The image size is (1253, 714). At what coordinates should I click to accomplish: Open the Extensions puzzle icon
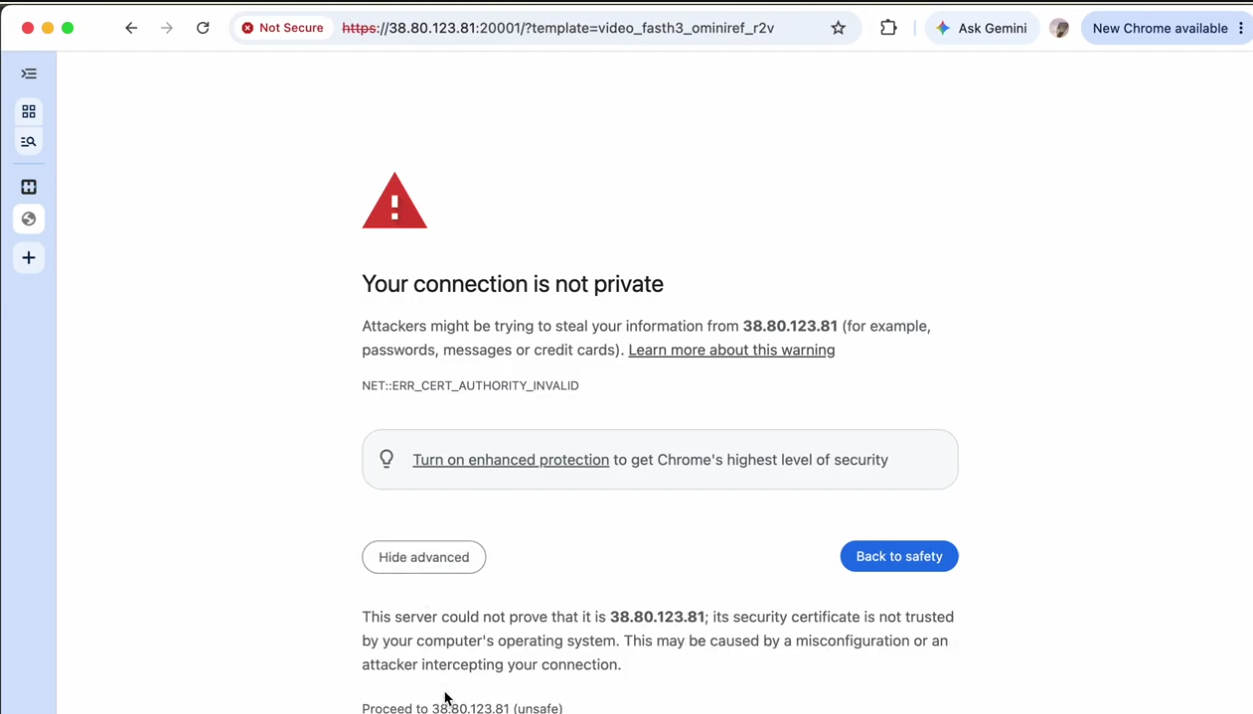point(888,28)
